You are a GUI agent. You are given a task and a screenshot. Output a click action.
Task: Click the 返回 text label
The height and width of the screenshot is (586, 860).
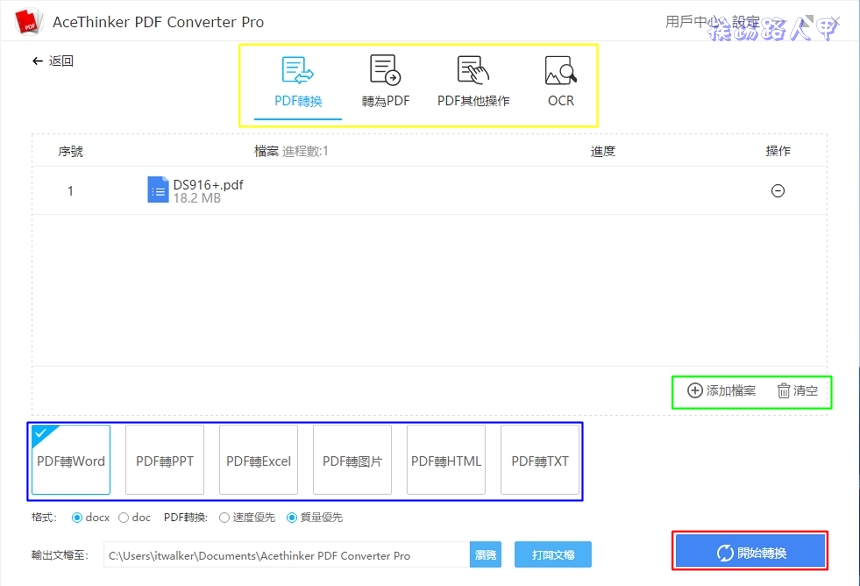tap(61, 61)
